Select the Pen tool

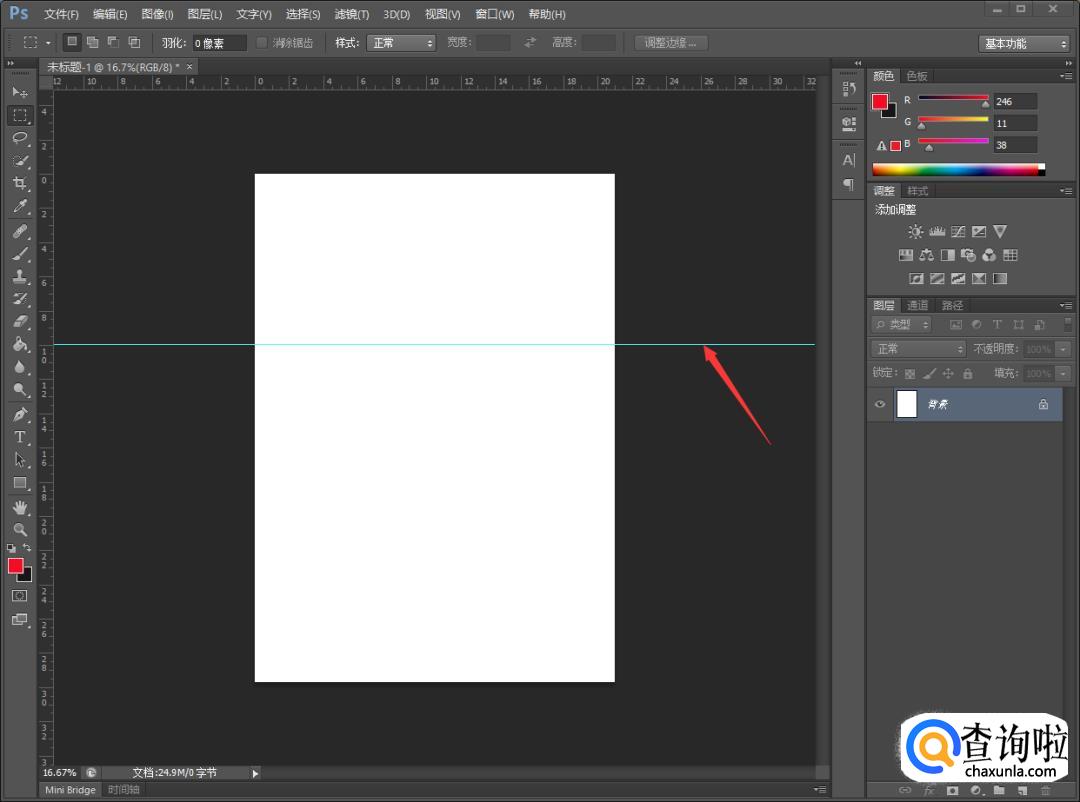click(x=20, y=414)
